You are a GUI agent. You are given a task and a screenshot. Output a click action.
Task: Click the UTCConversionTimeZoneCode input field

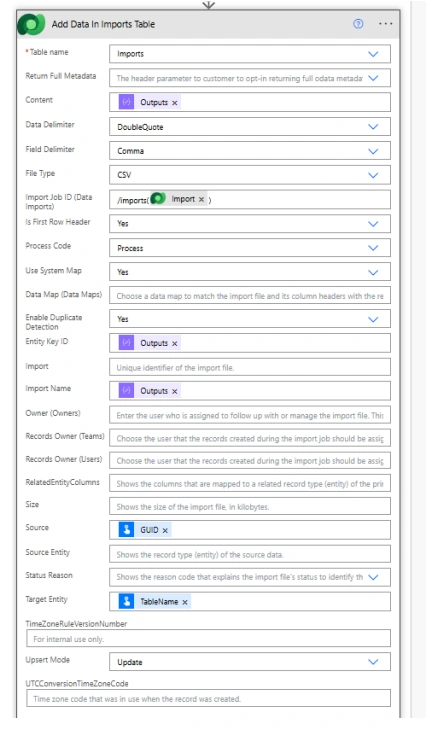[209, 698]
